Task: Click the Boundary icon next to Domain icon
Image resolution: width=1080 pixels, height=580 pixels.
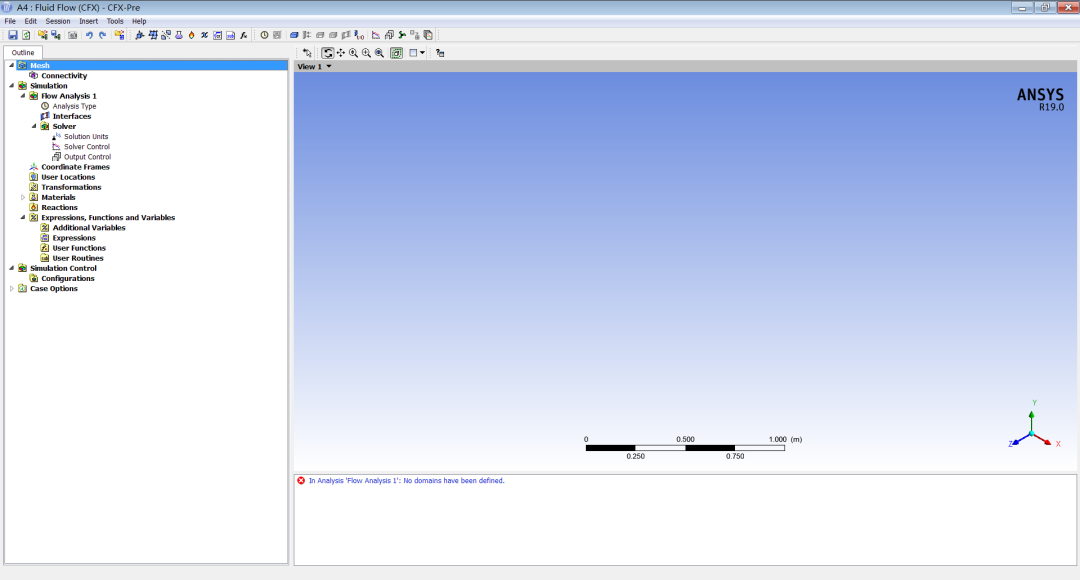Action: pyautogui.click(x=307, y=35)
